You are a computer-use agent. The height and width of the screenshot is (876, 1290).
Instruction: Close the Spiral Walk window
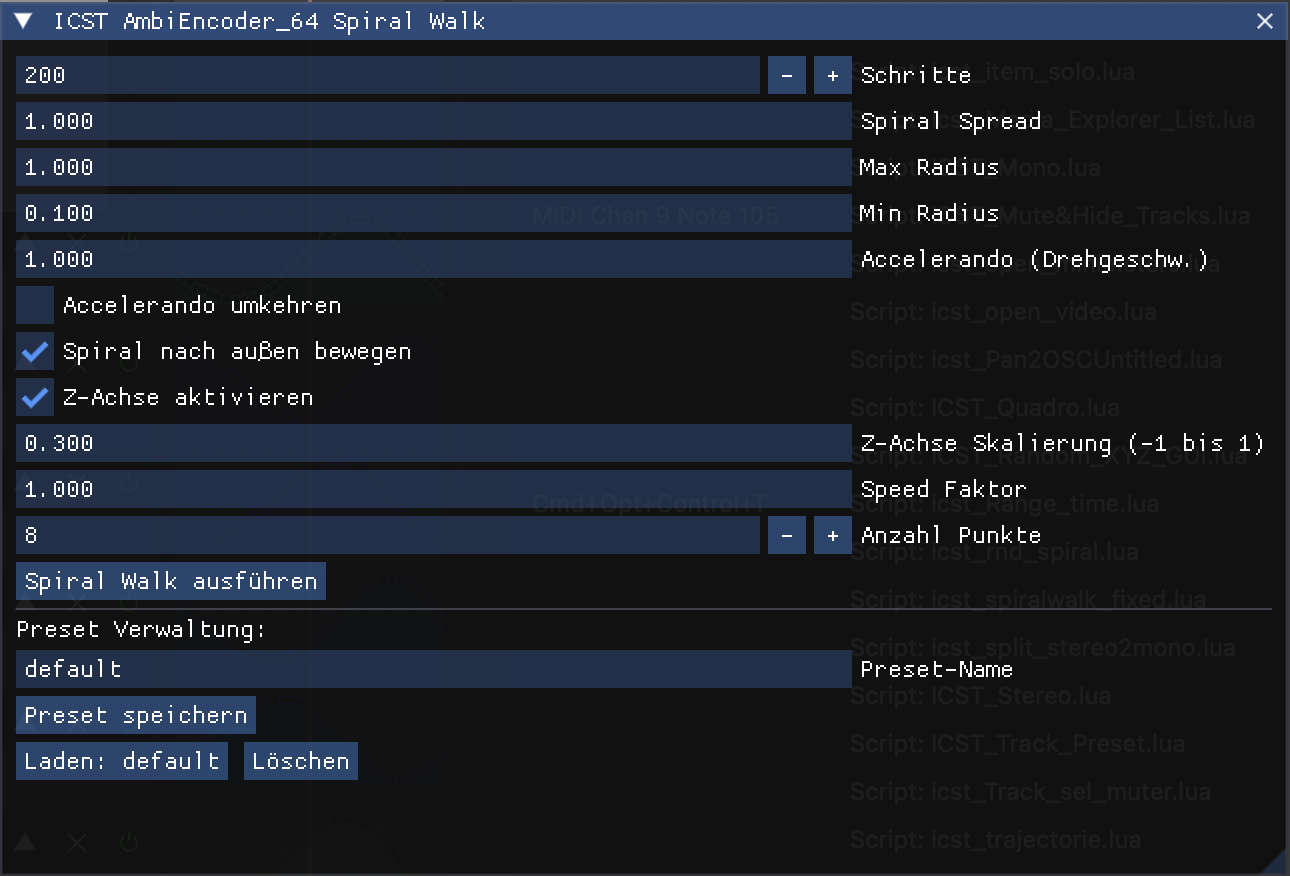(x=1265, y=21)
